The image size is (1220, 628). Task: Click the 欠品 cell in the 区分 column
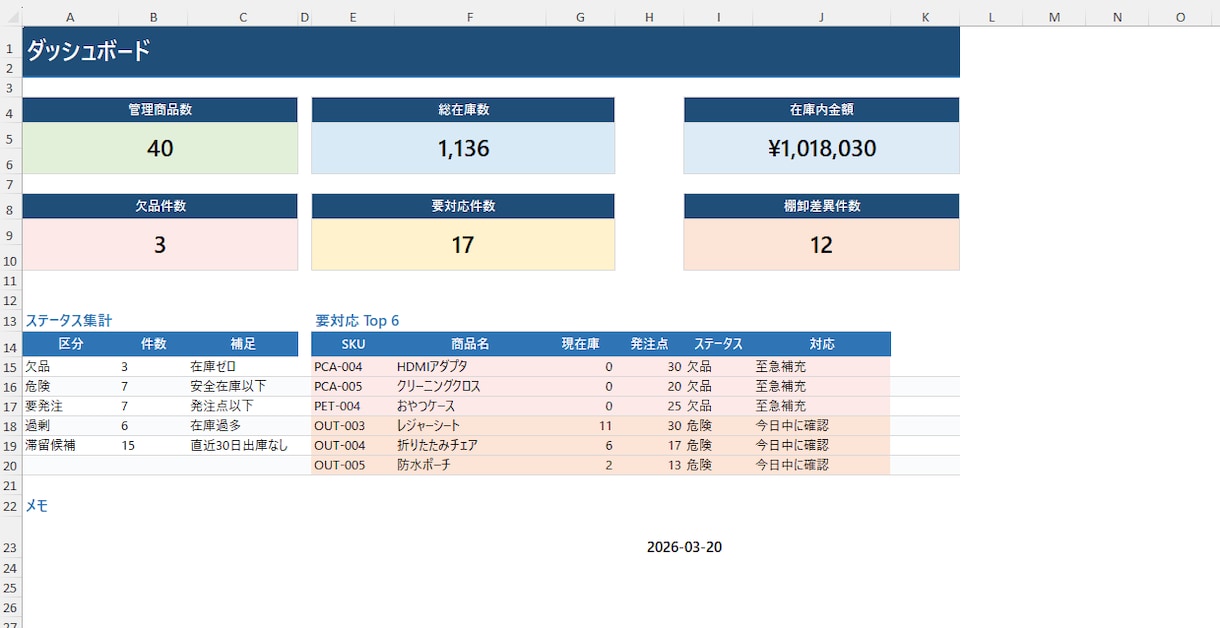pos(71,367)
